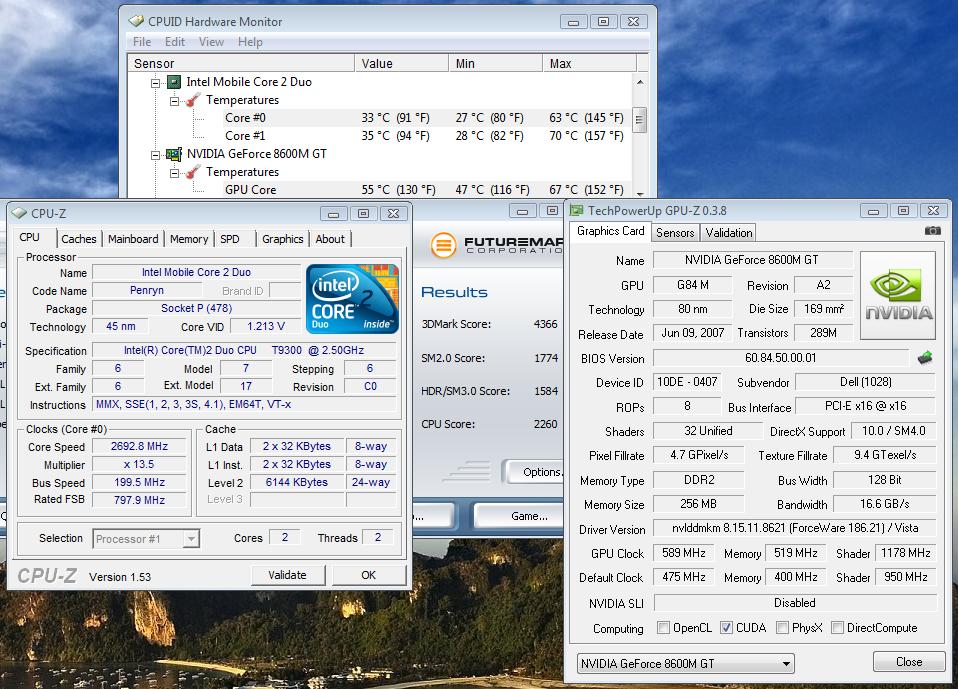958x689 pixels.
Task: Click the BIOS Version field 60.84.50.00.01
Action: point(781,358)
